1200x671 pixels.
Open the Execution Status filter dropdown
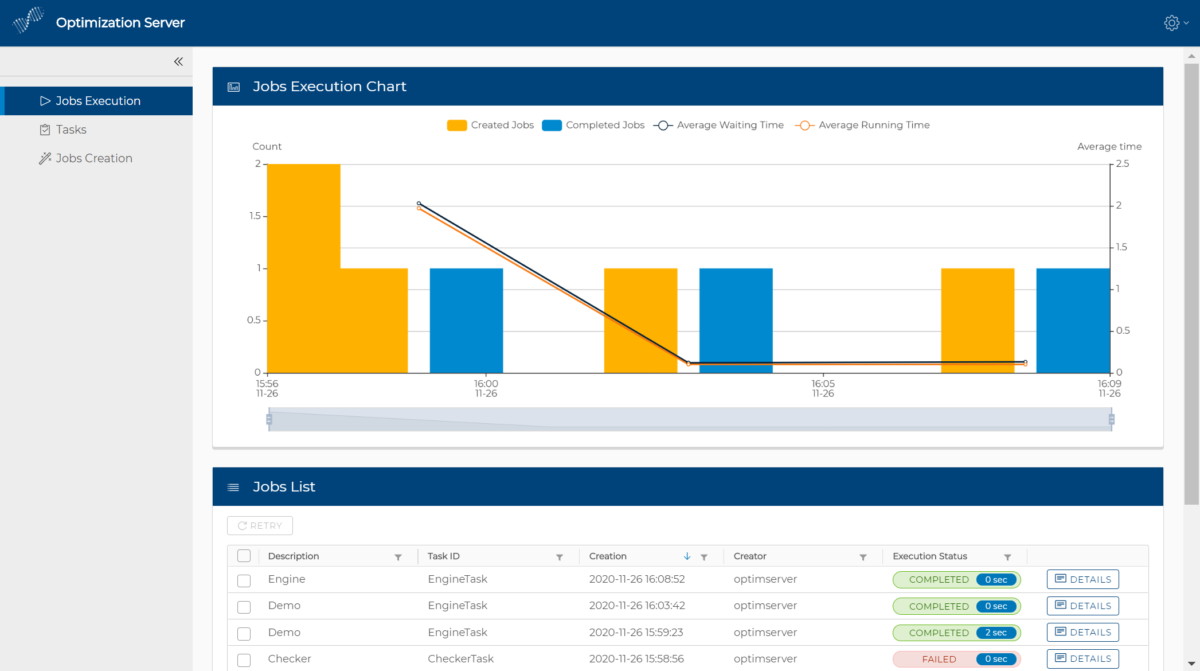pyautogui.click(x=1008, y=556)
